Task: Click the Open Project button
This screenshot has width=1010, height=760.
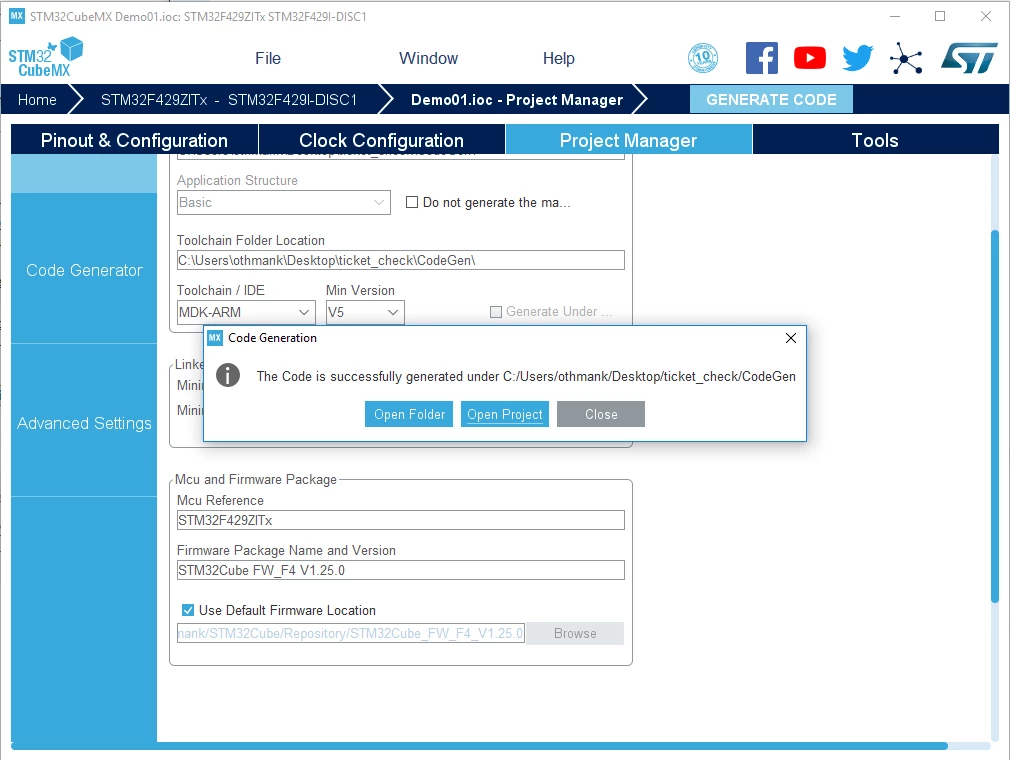Action: tap(505, 414)
